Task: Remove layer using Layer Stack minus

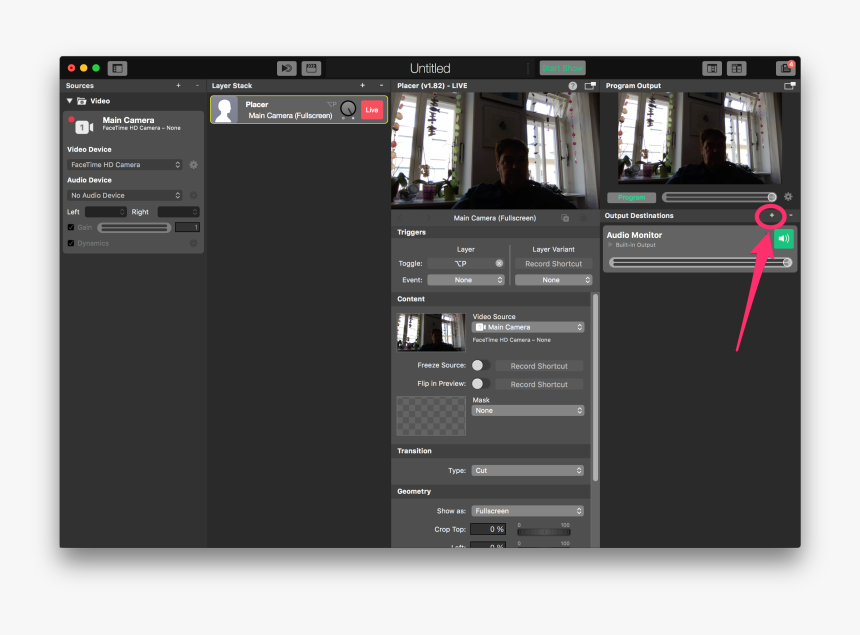Action: (x=381, y=86)
